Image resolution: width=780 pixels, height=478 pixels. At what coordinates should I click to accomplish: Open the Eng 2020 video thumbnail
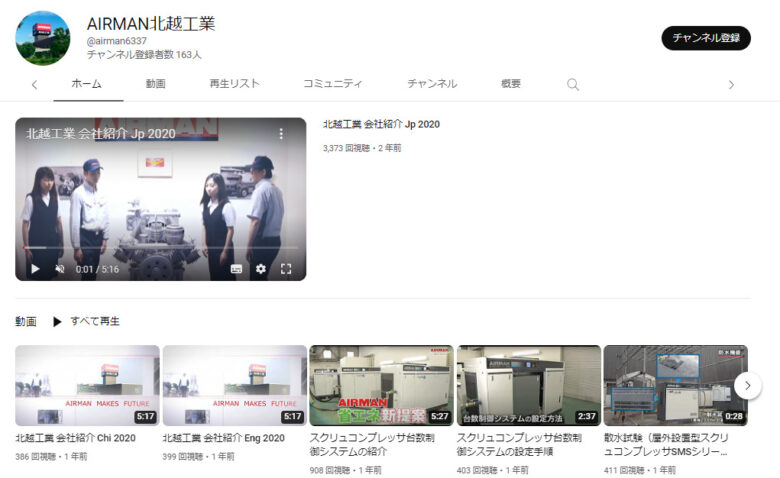(x=234, y=385)
